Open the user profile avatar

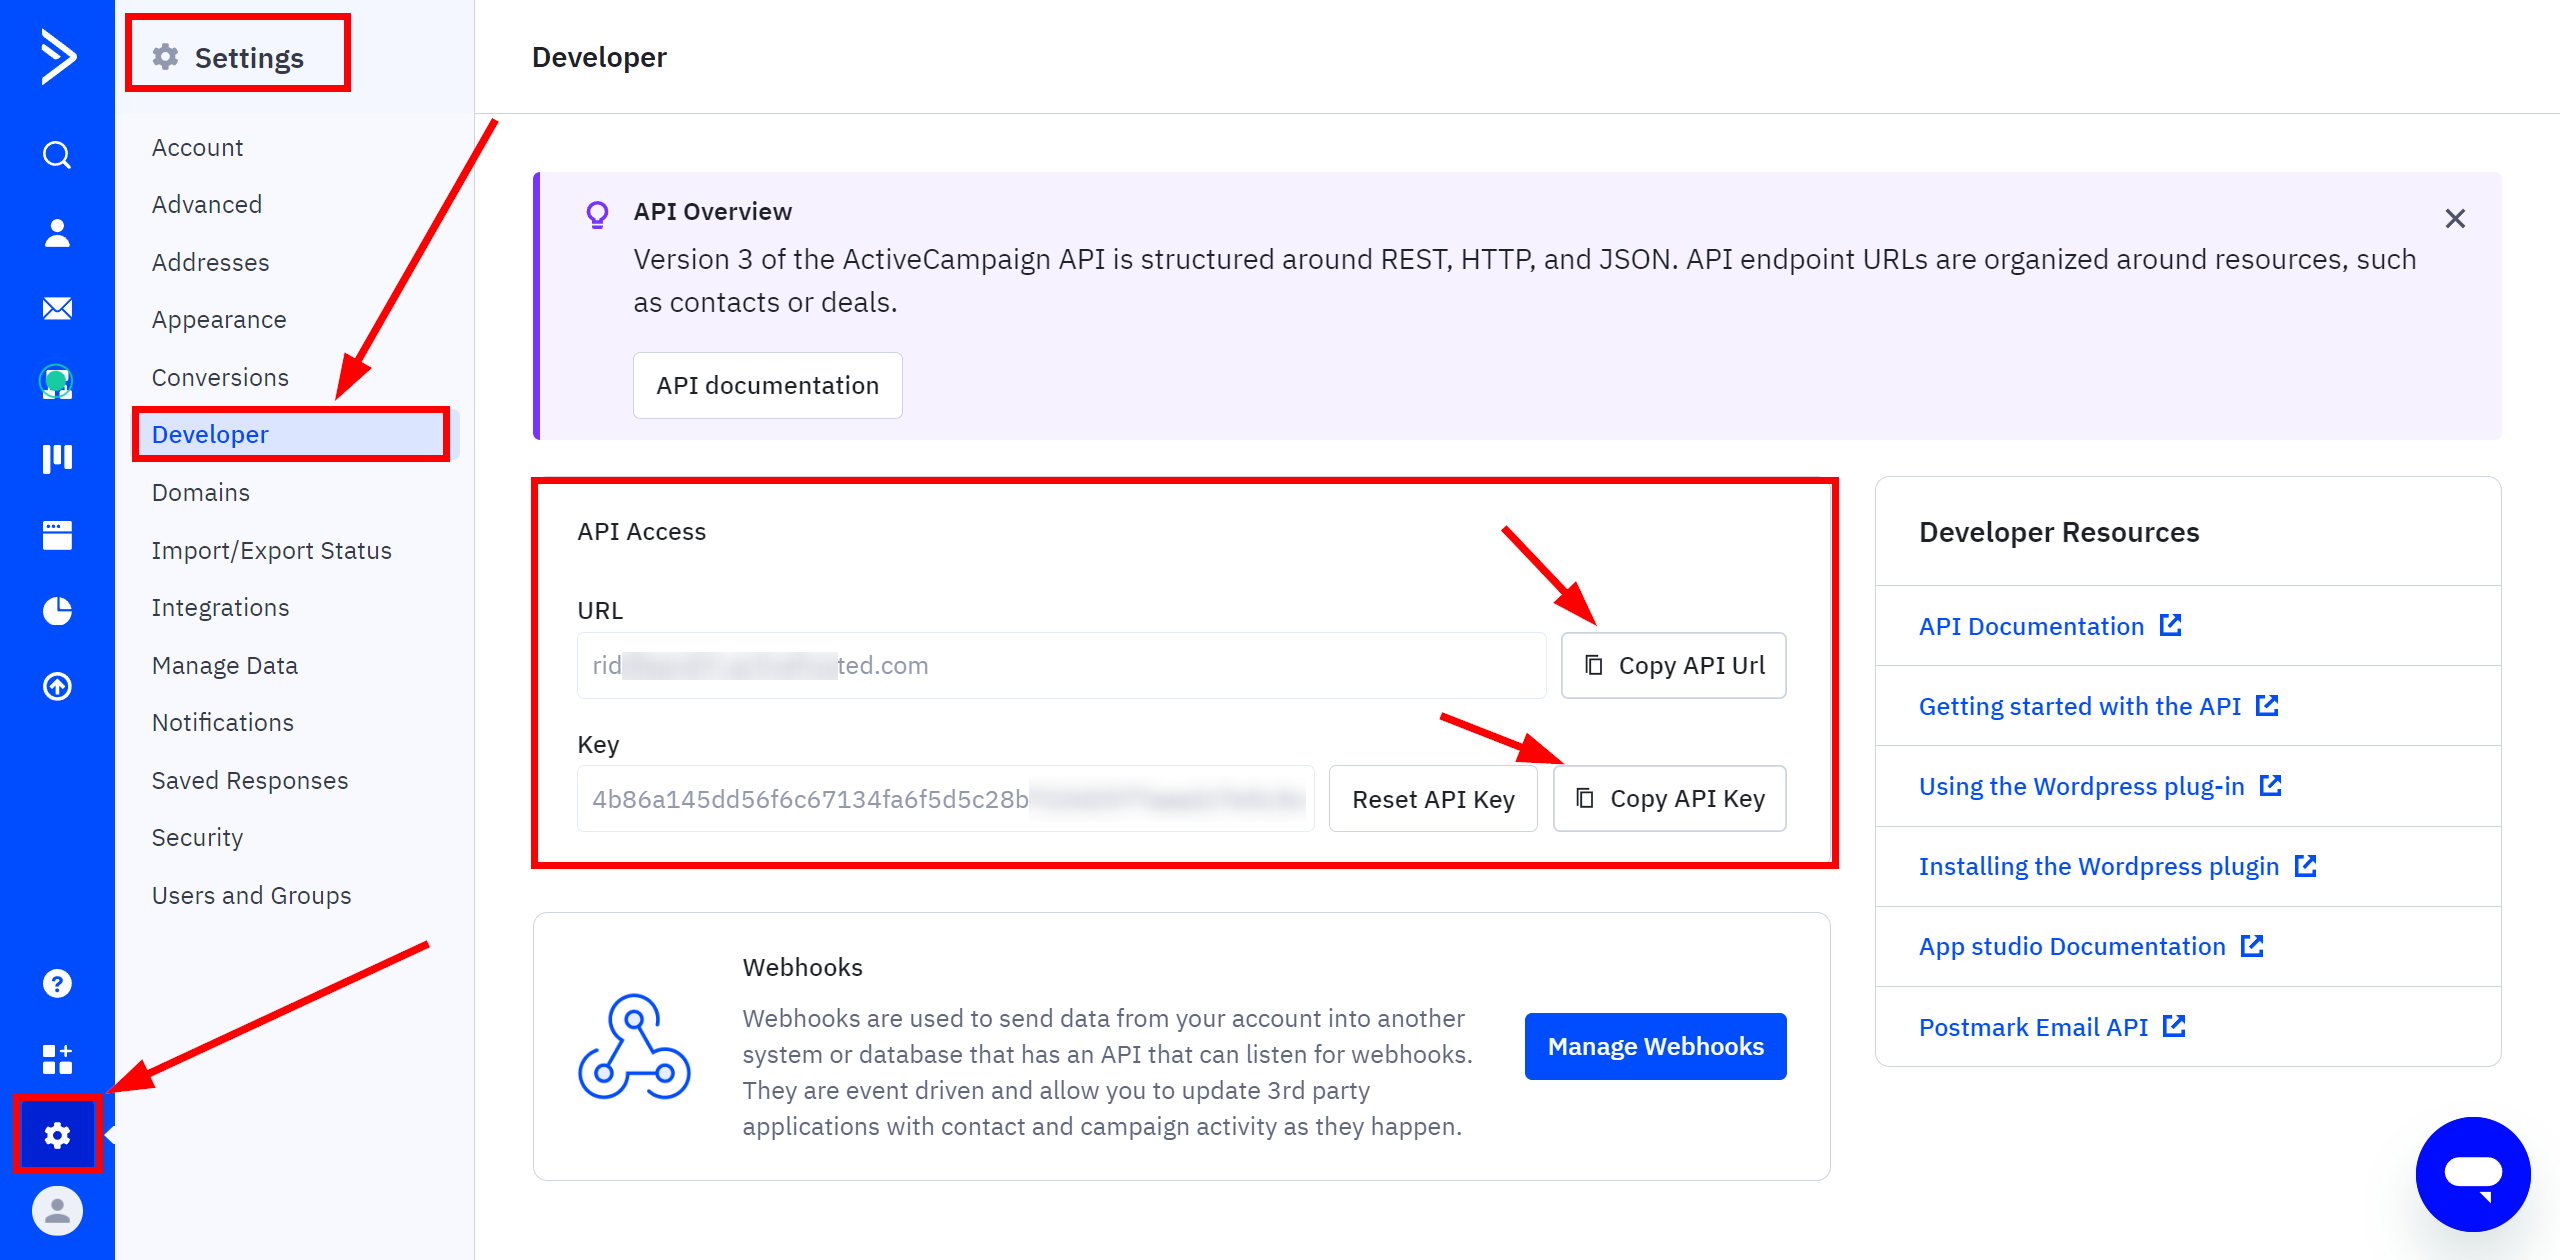57,1211
